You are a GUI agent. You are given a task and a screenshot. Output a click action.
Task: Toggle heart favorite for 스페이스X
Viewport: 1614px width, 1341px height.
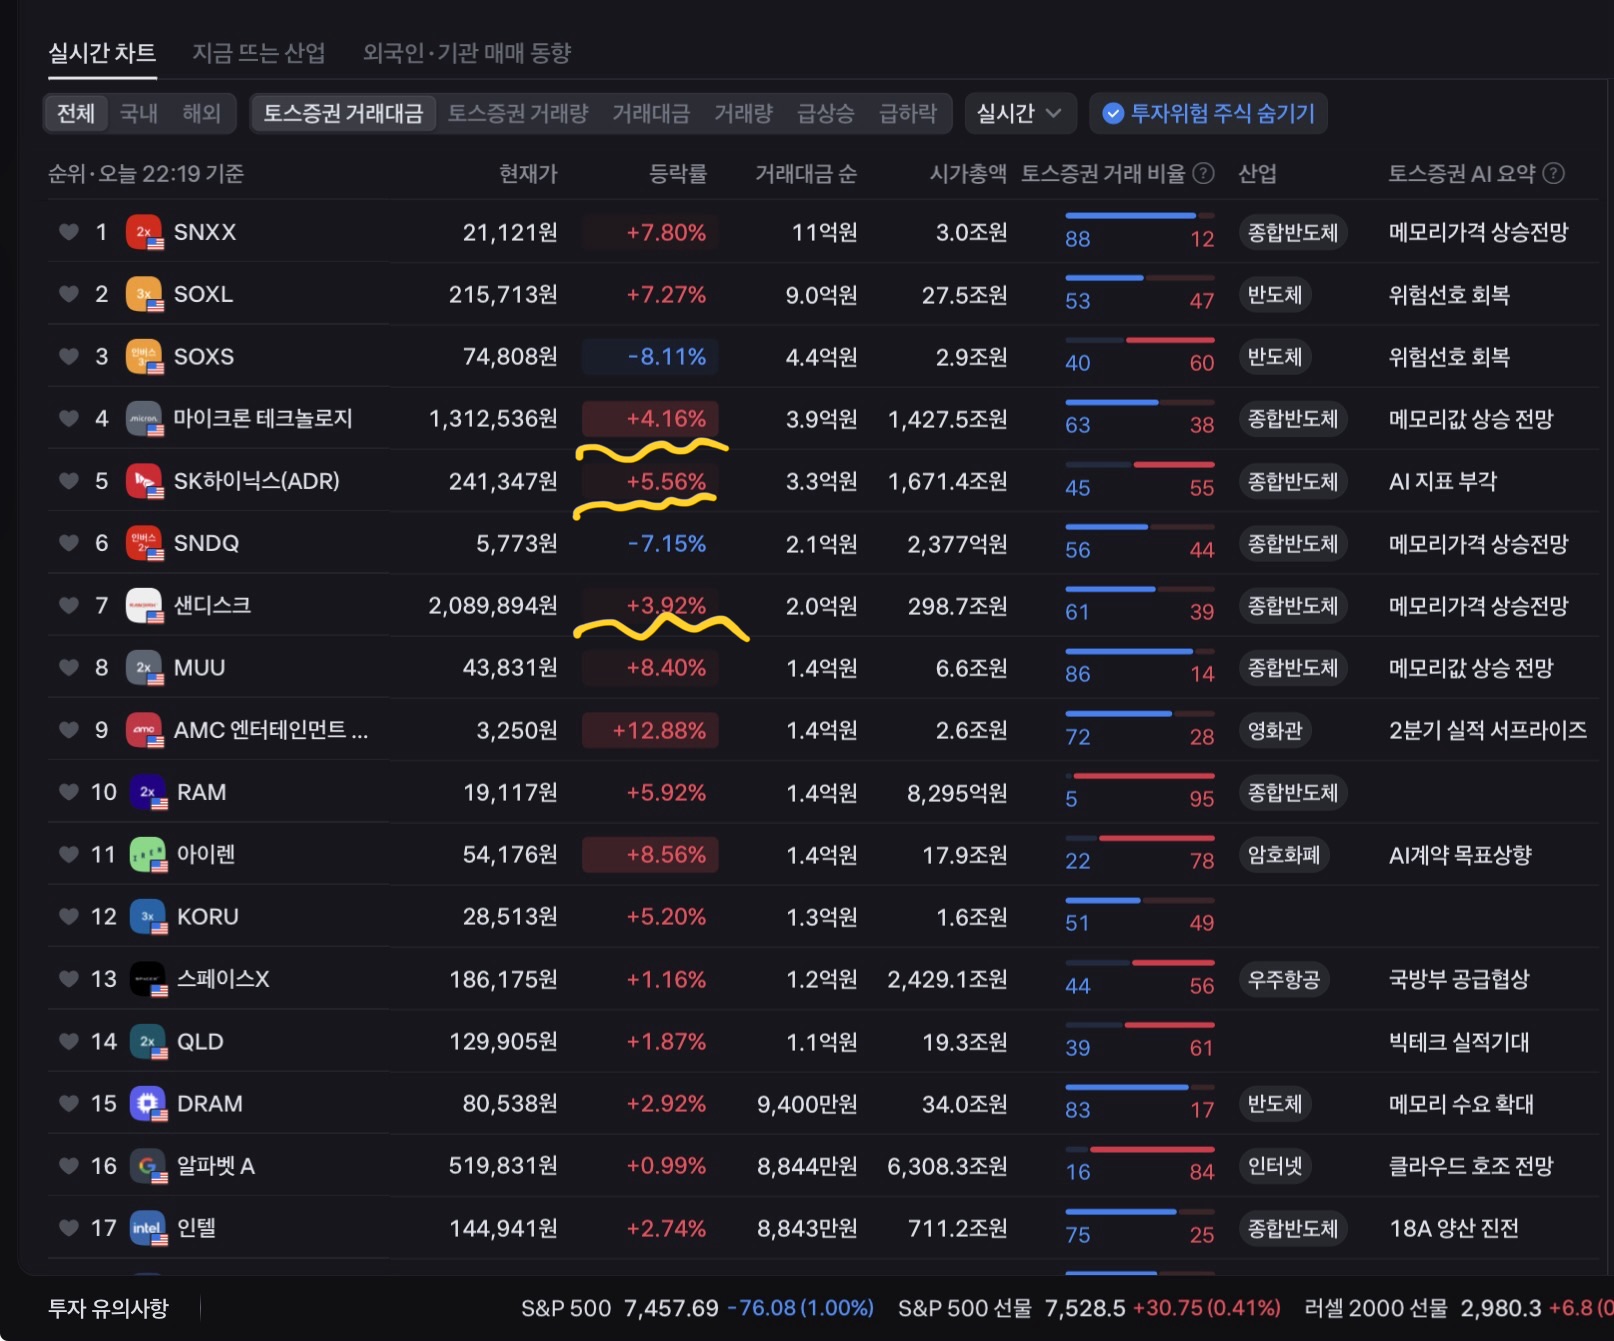(68, 978)
